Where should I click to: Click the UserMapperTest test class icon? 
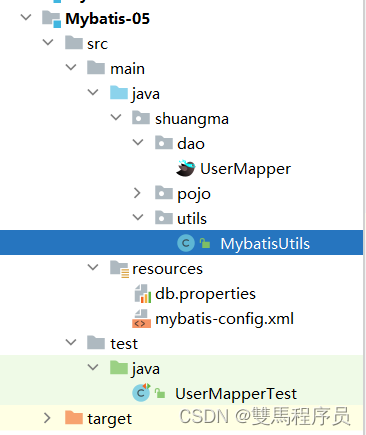point(141,393)
